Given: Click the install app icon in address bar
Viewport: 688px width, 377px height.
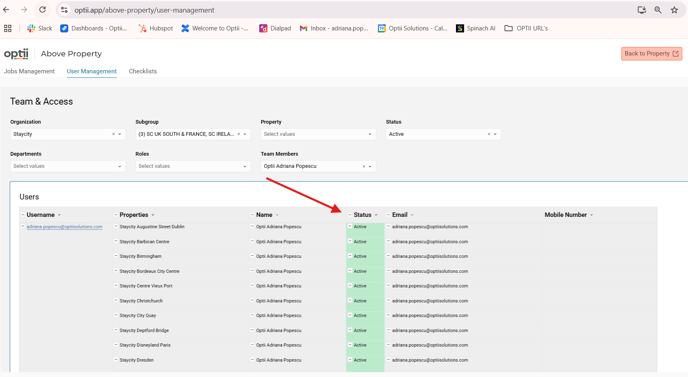Looking at the screenshot, I should pyautogui.click(x=641, y=10).
